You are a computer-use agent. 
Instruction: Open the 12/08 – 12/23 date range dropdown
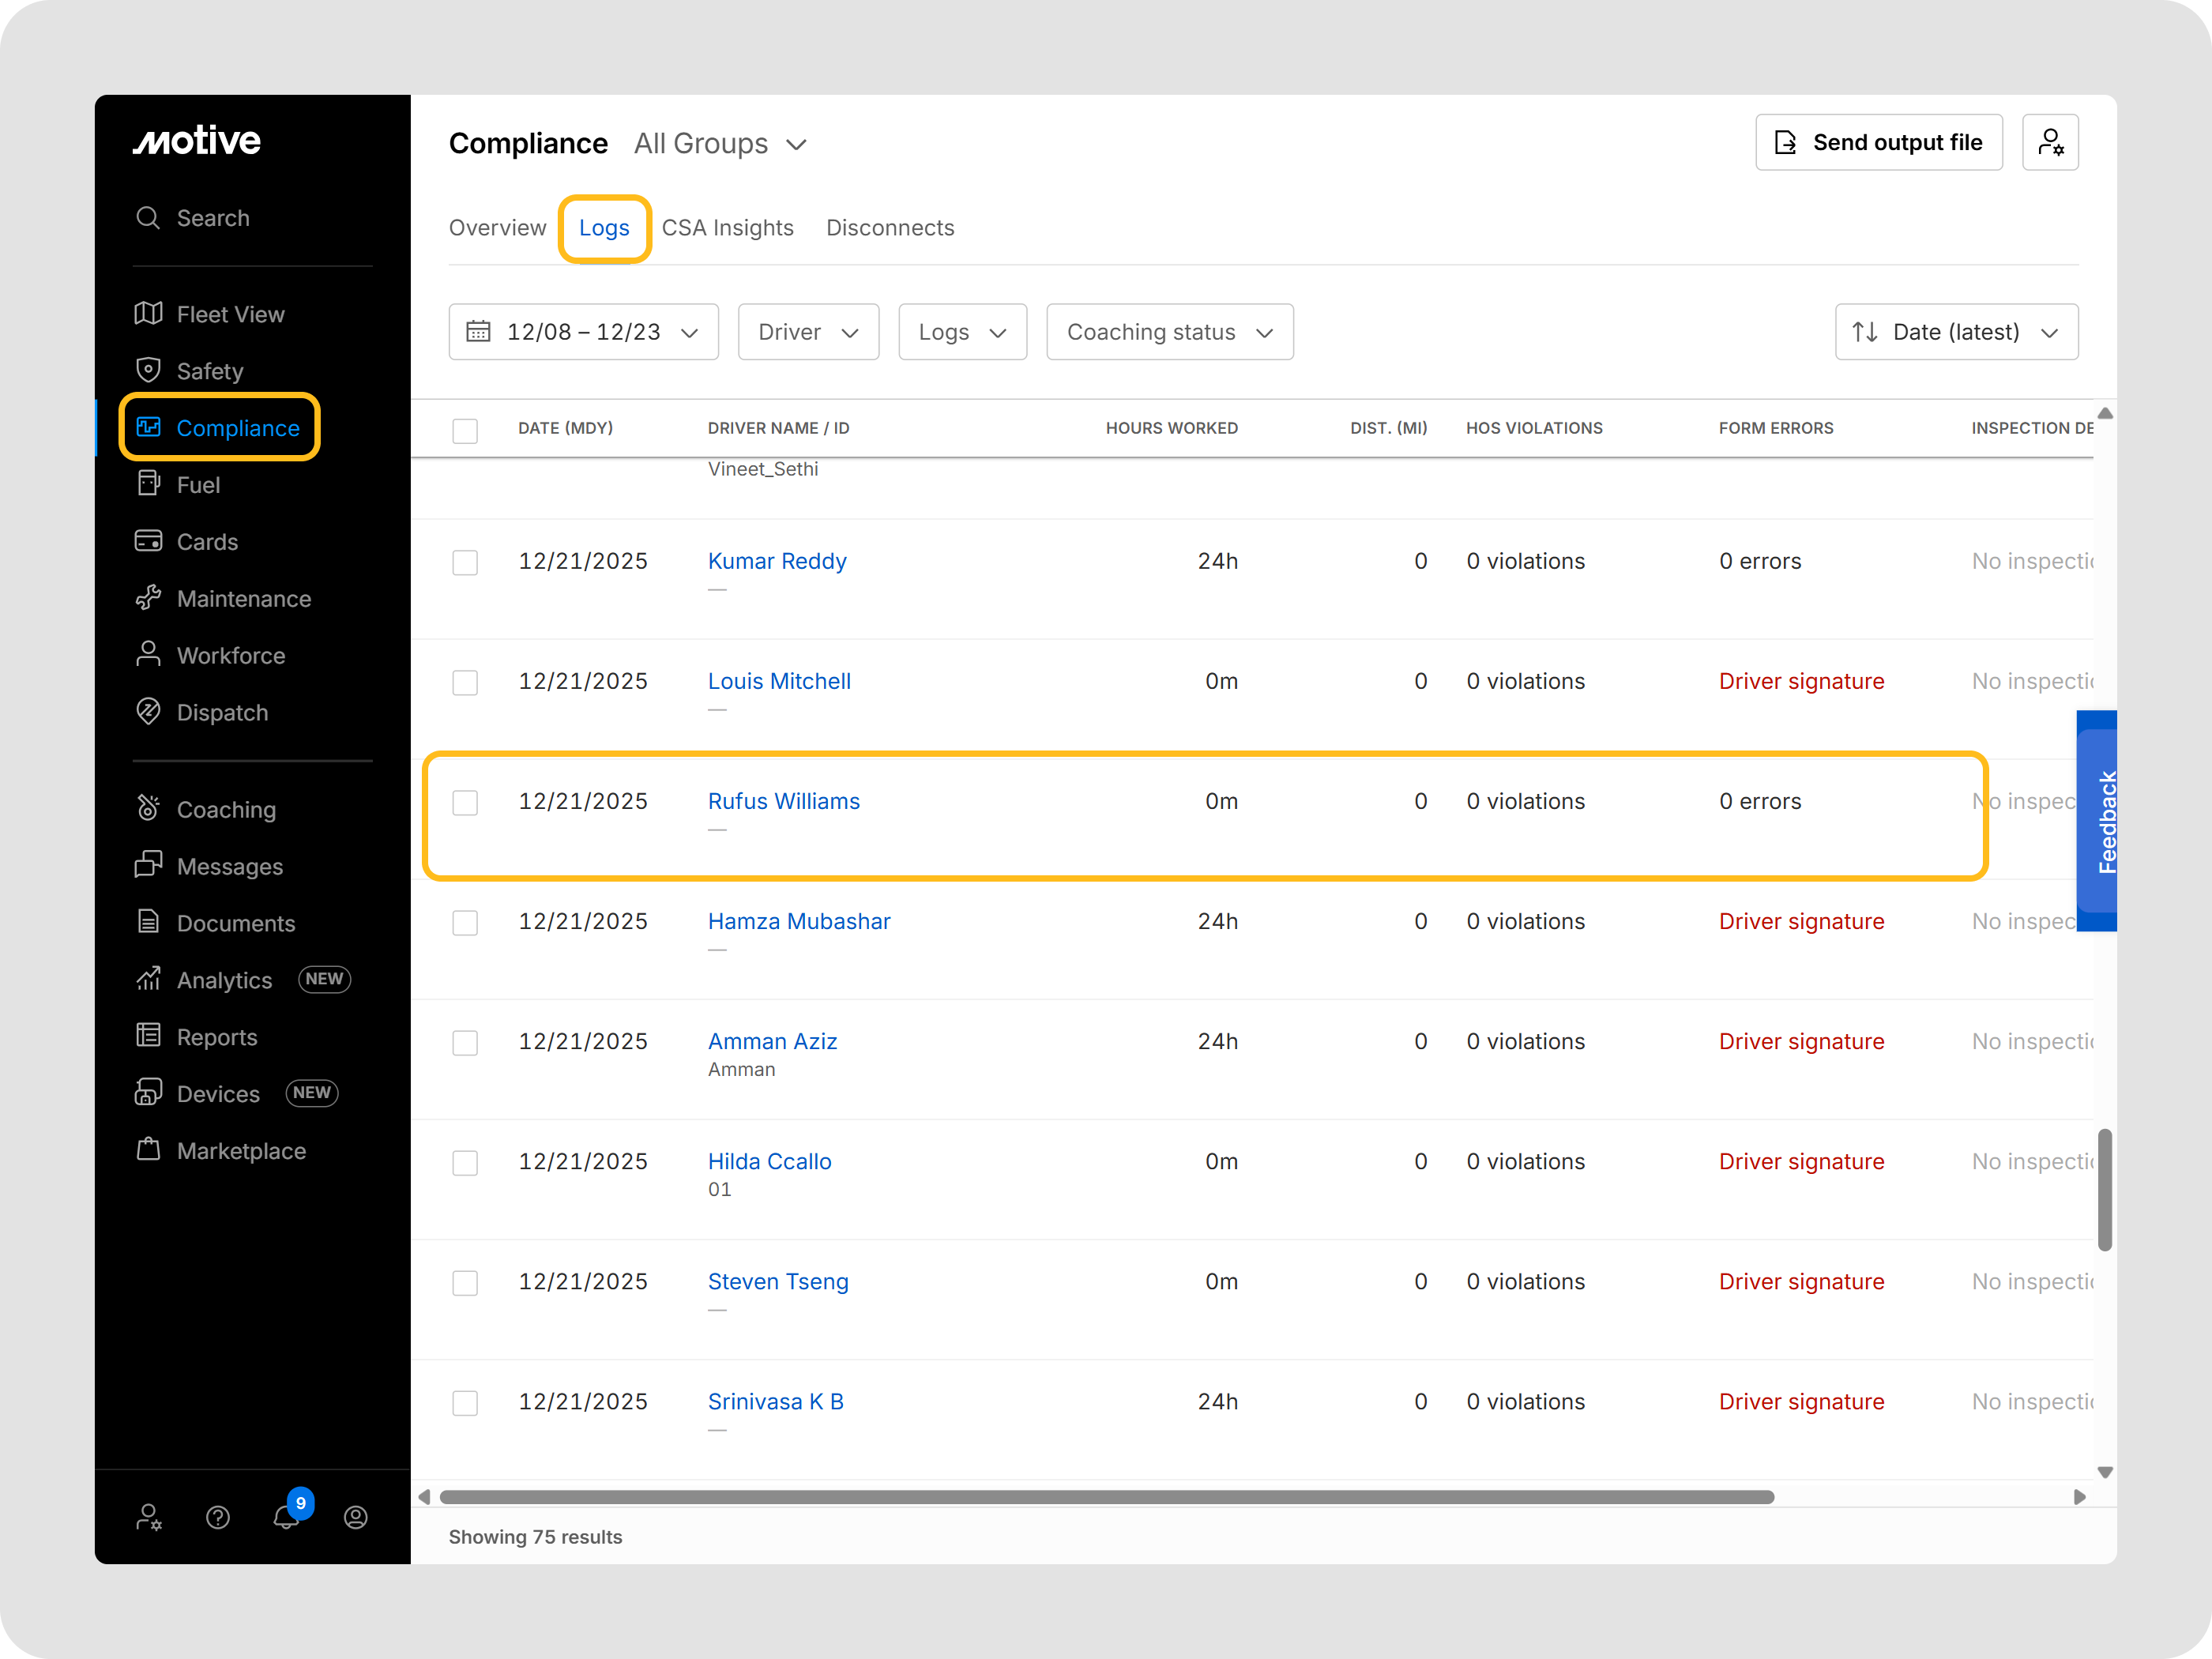pos(584,332)
